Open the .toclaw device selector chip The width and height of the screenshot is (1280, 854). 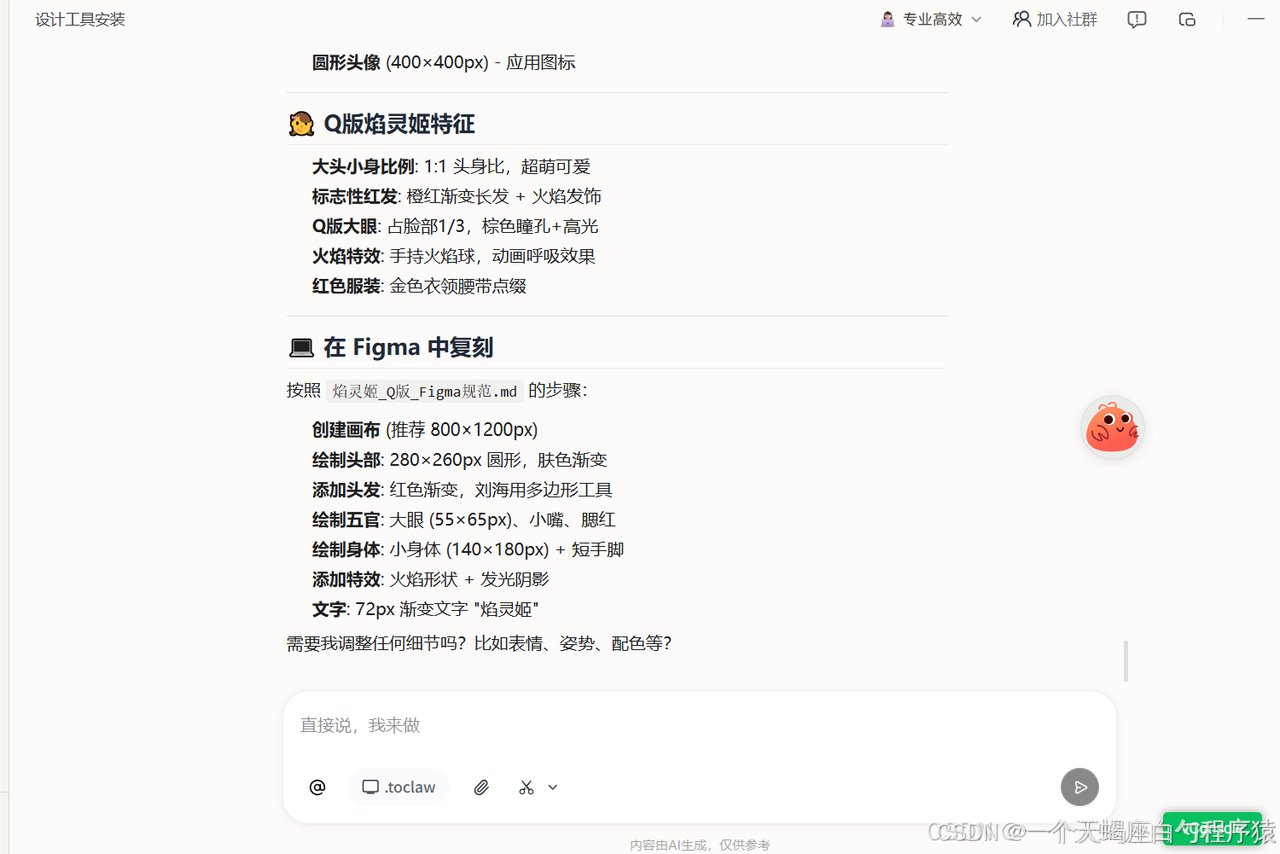point(398,787)
